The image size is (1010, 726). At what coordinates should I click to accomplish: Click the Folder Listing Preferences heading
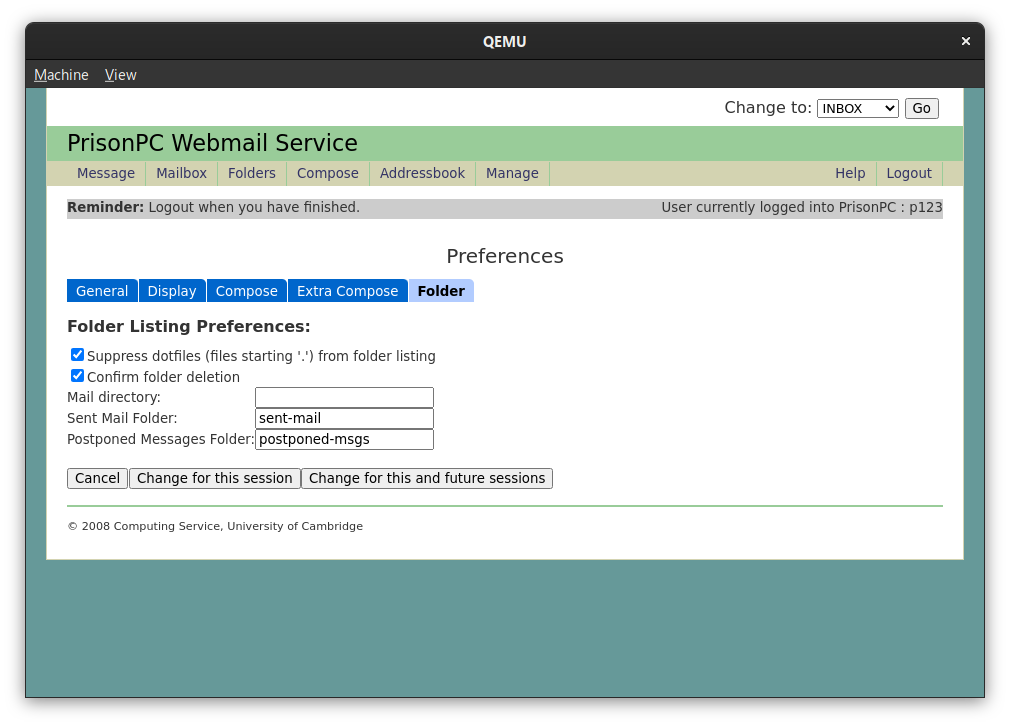click(189, 327)
